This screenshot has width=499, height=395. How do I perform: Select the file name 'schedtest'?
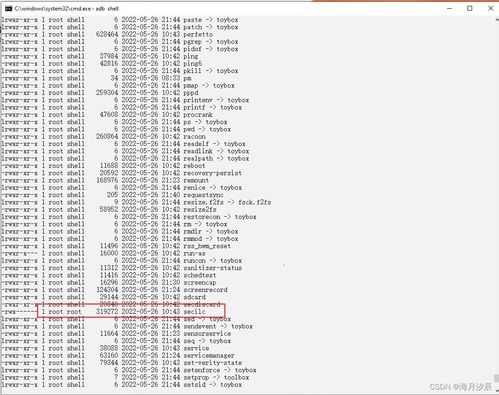(x=200, y=275)
